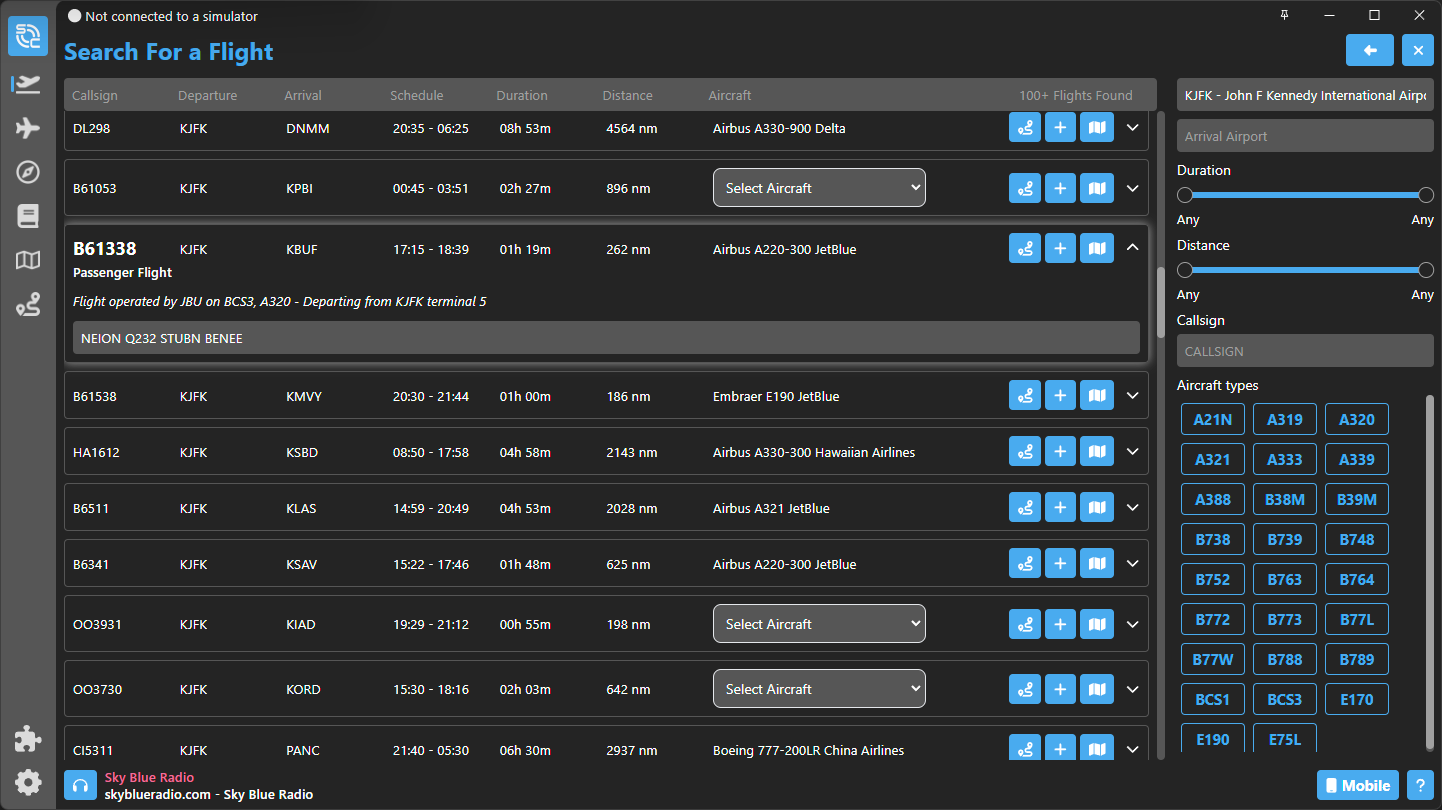Open Select Aircraft dropdown for flight B61053
This screenshot has height=810, width=1442.
(x=819, y=188)
